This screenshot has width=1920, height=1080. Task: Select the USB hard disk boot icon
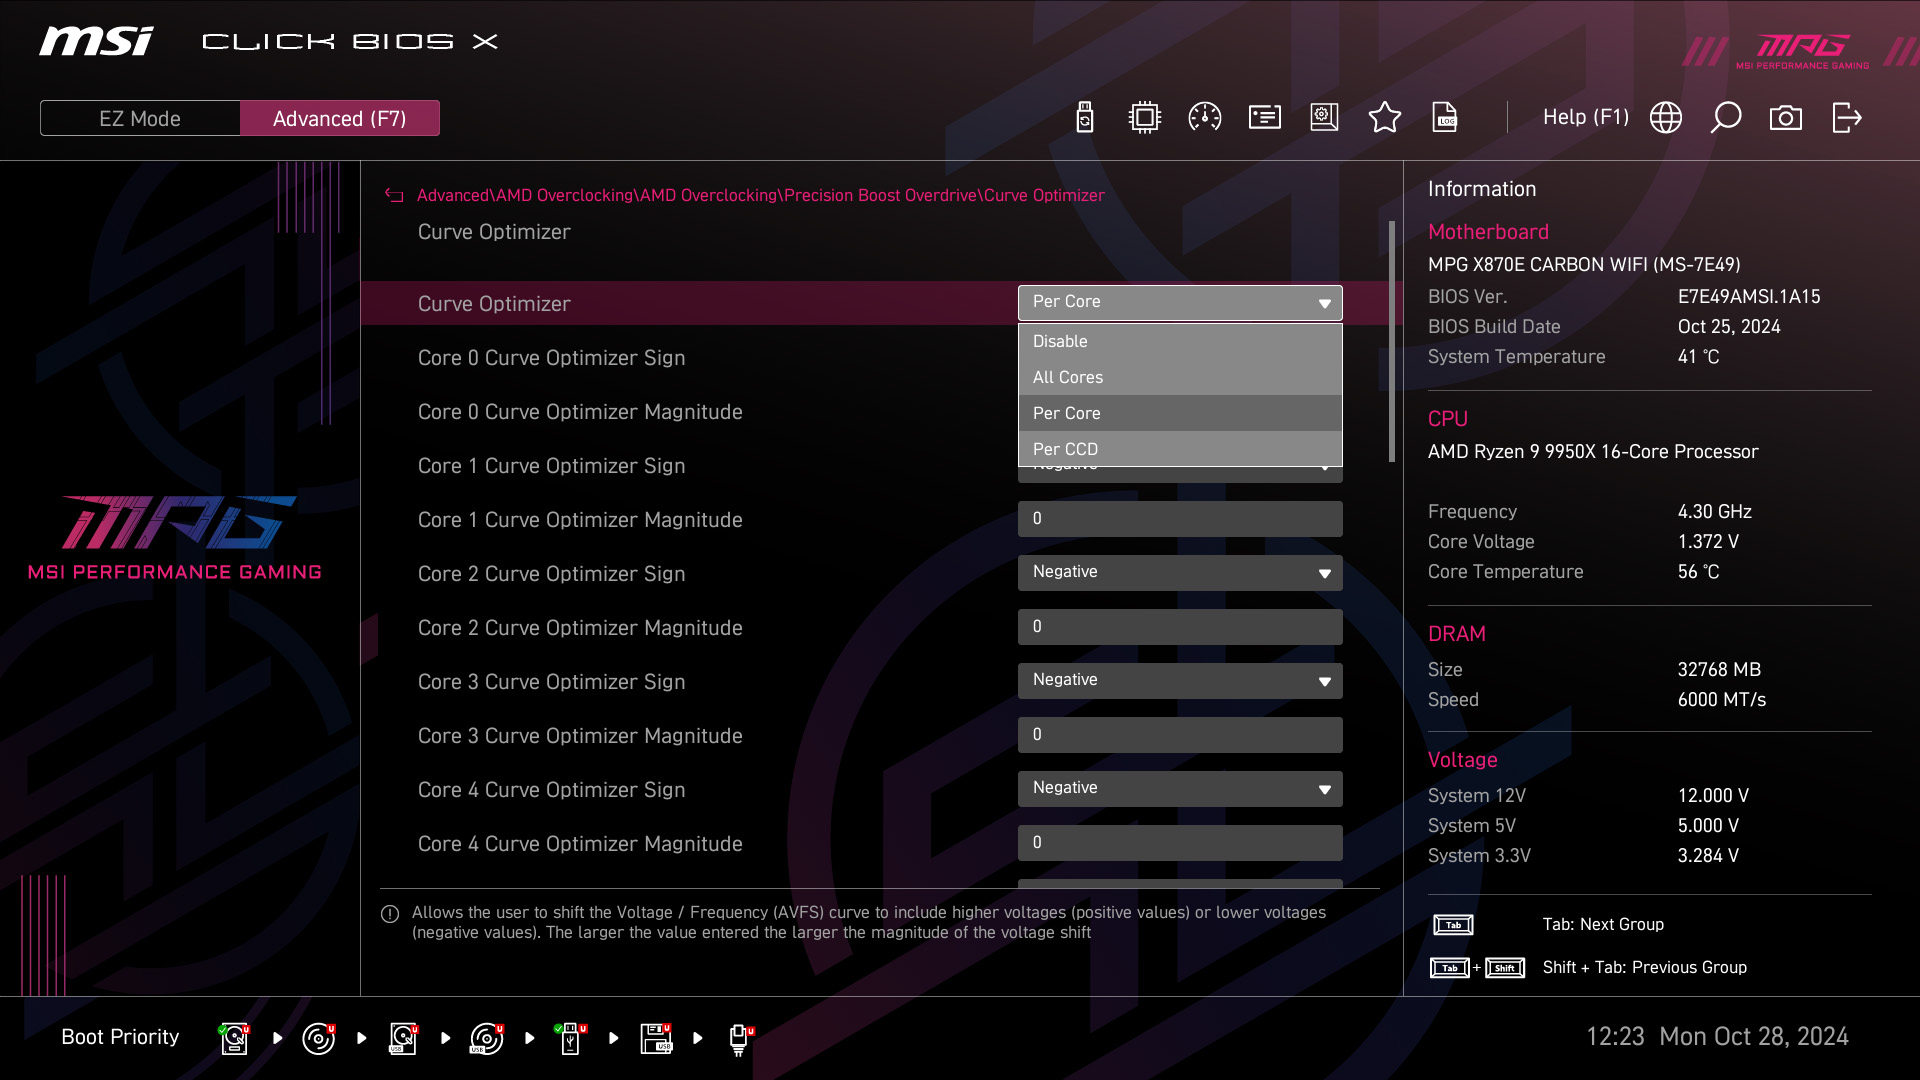[x=403, y=1039]
